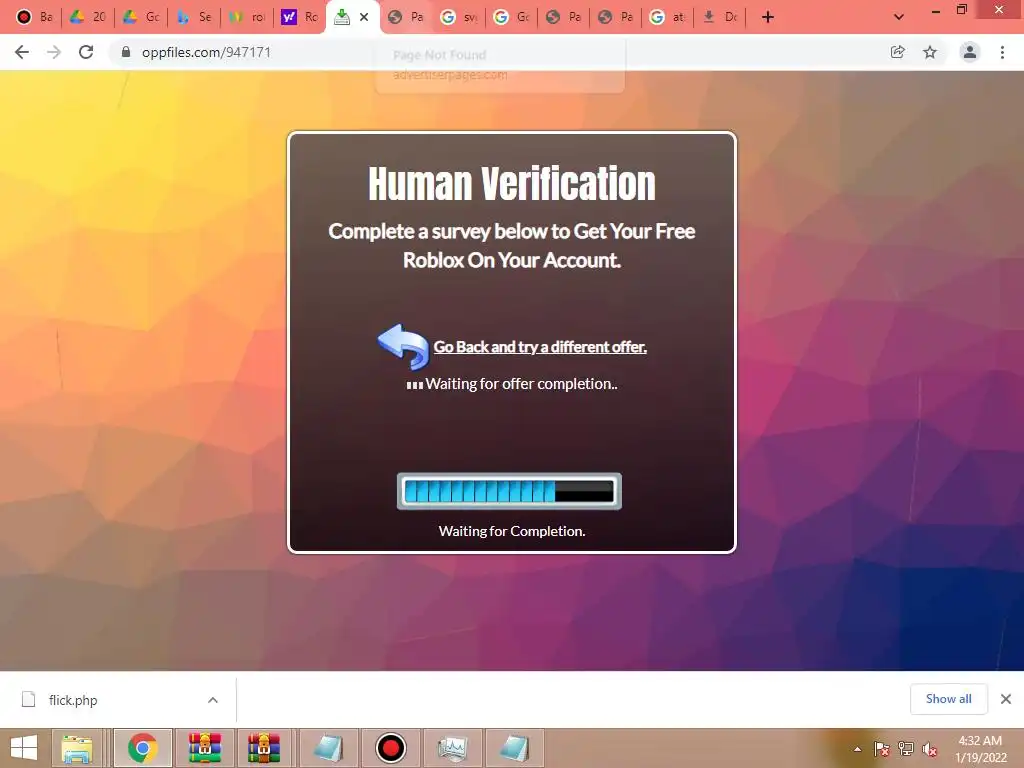
Task: Switch to the Google 'at' tab
Action: (x=668, y=17)
